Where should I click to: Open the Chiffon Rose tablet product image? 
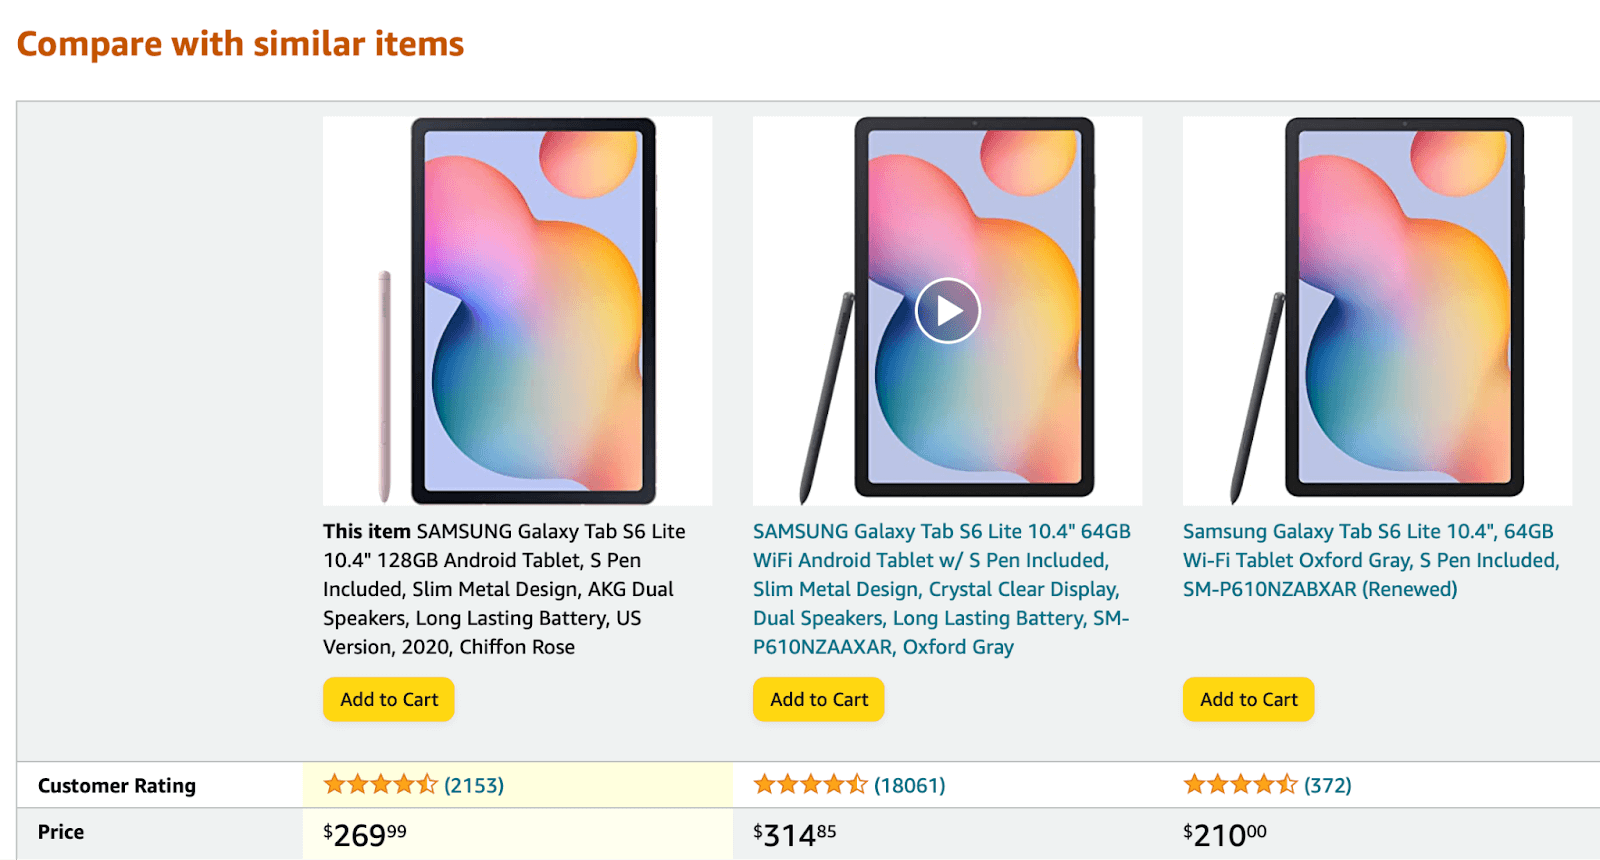pyautogui.click(x=516, y=309)
